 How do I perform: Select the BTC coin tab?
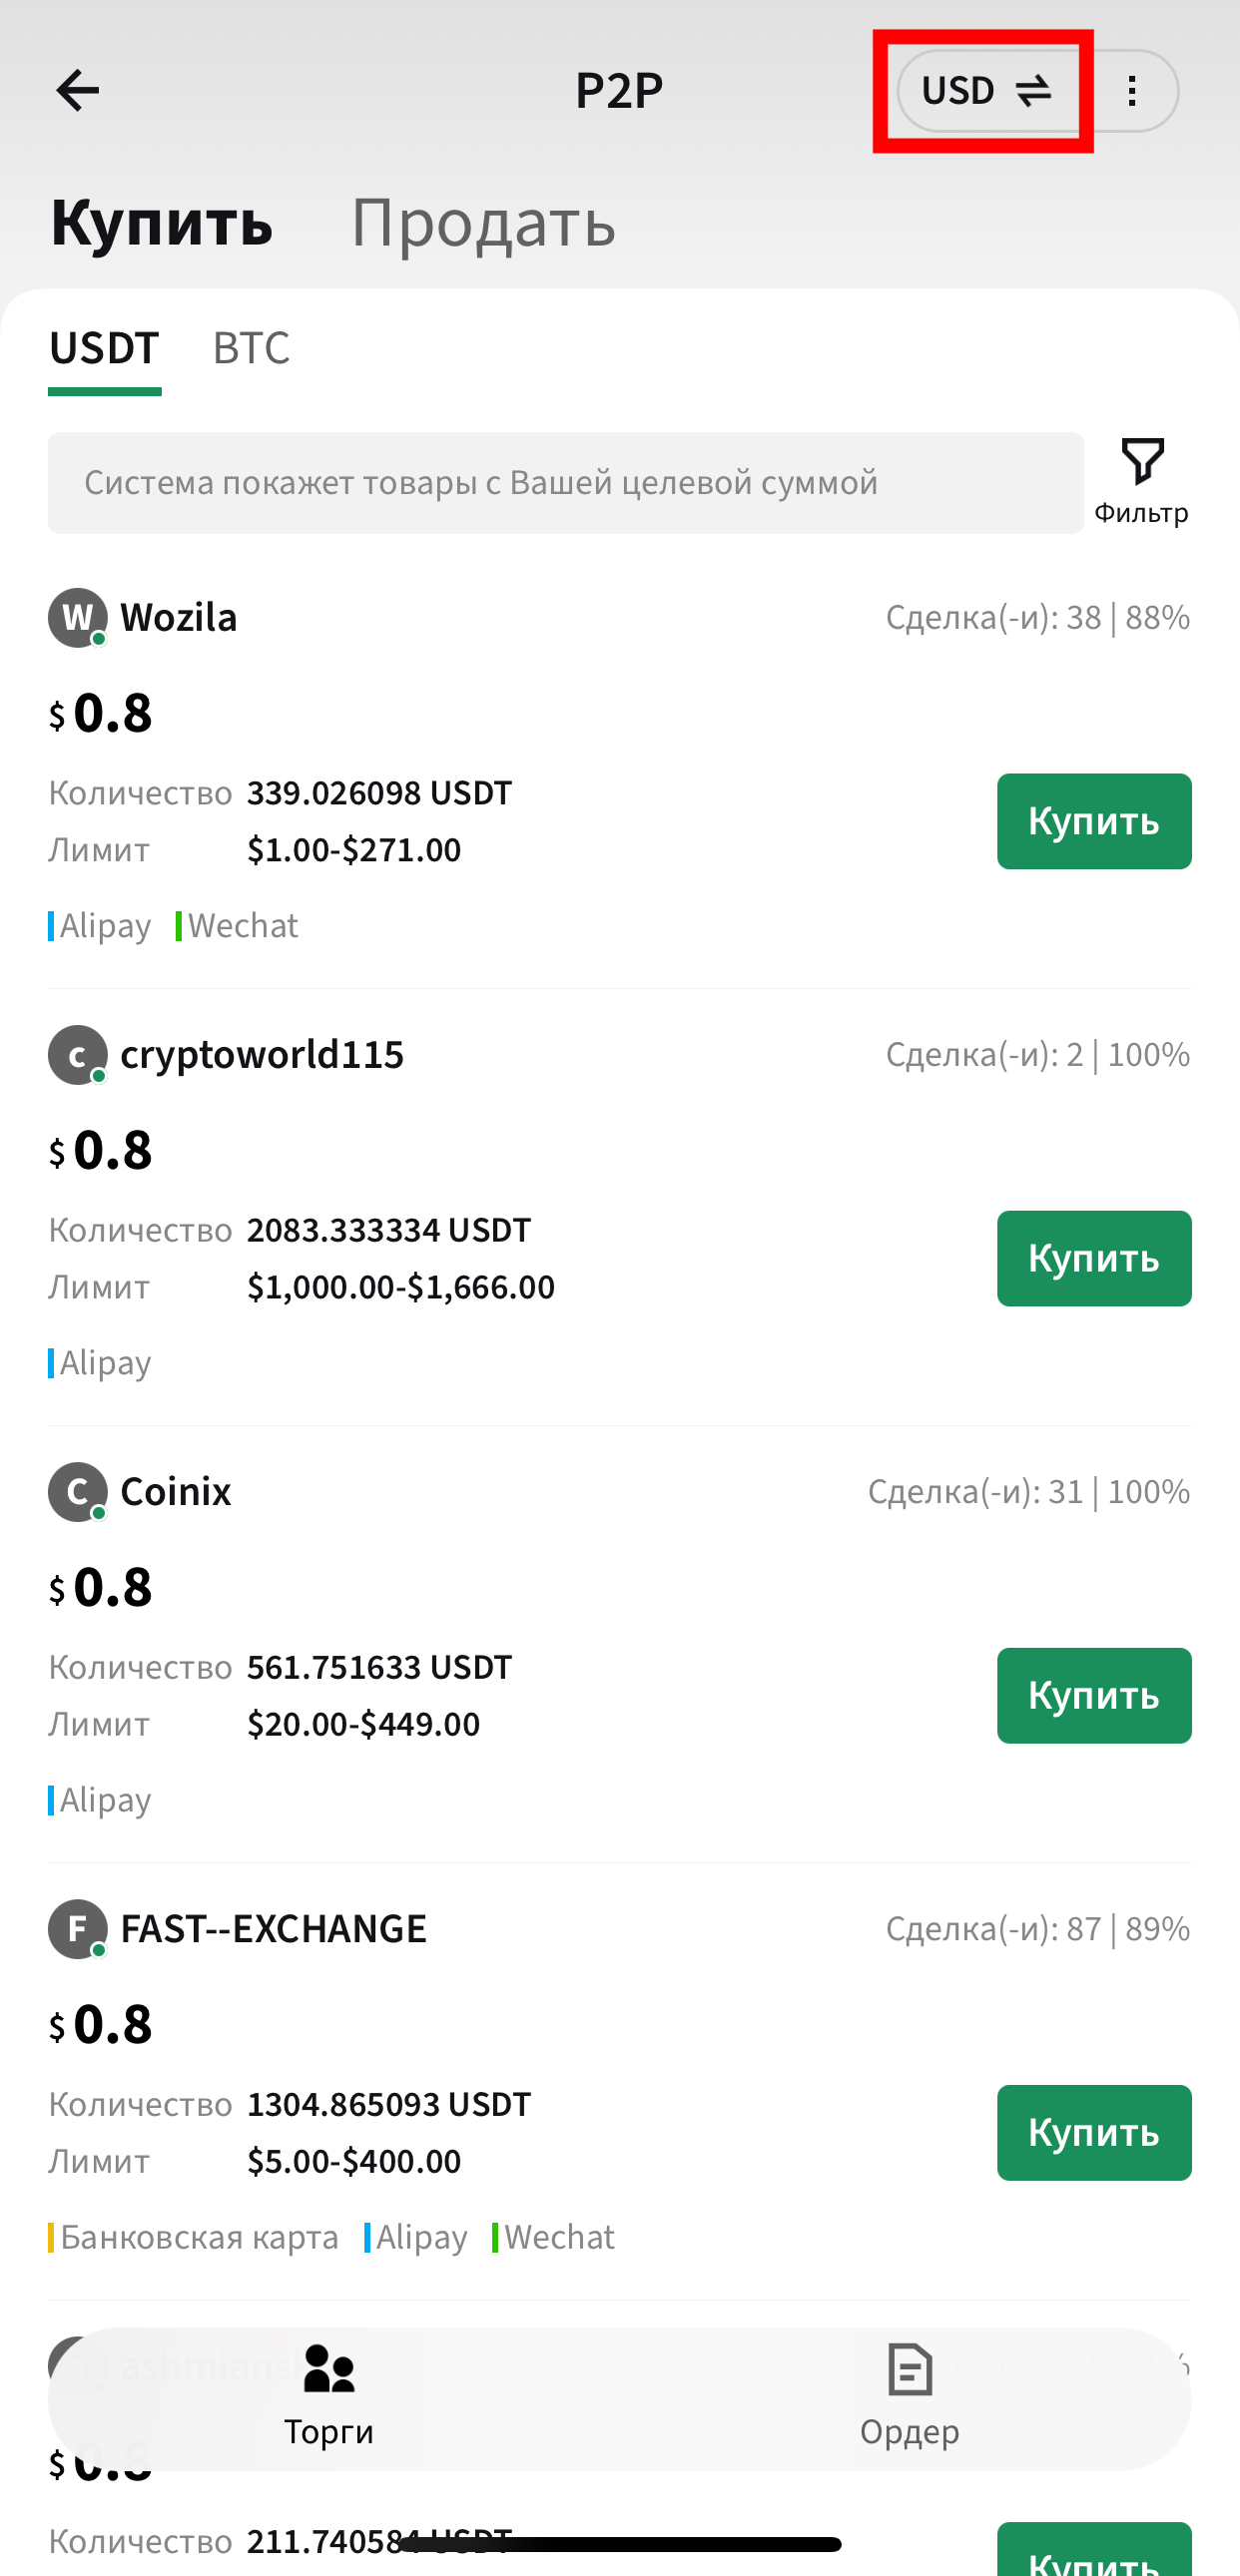(251, 348)
